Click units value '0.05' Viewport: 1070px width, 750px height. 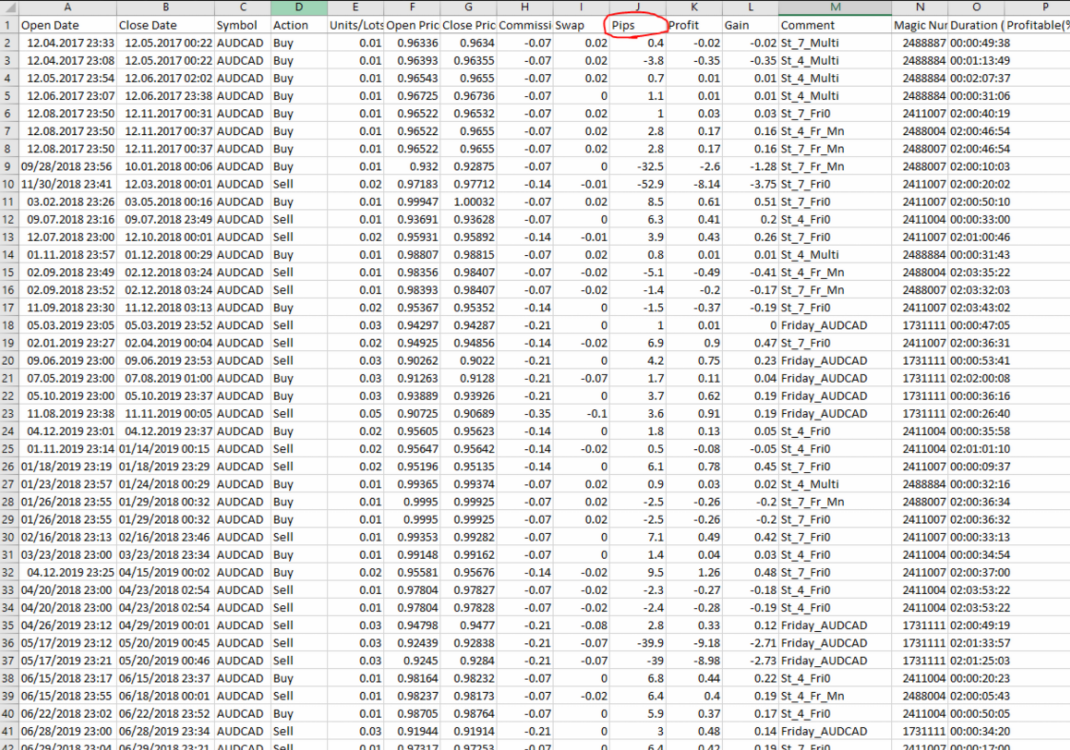(x=371, y=414)
